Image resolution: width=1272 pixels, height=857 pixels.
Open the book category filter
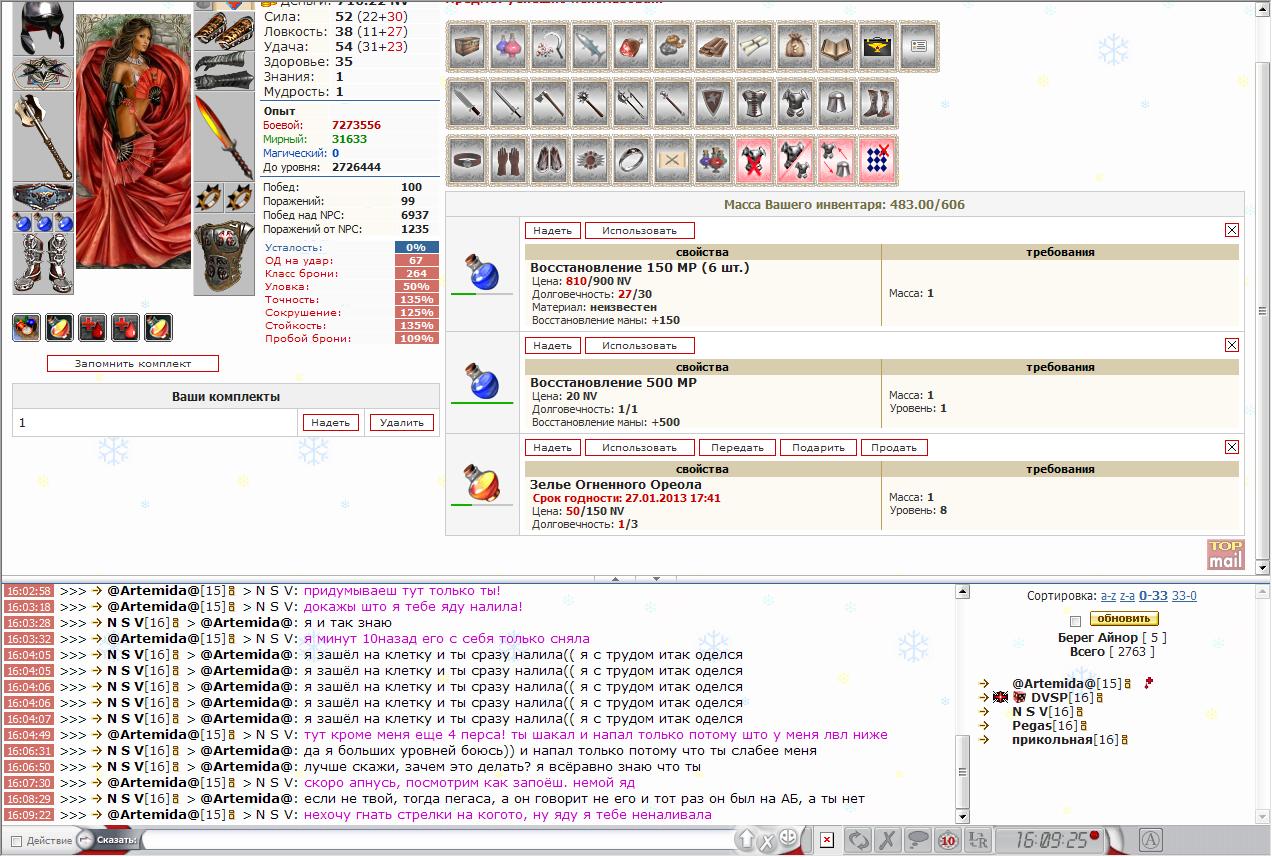(x=838, y=46)
